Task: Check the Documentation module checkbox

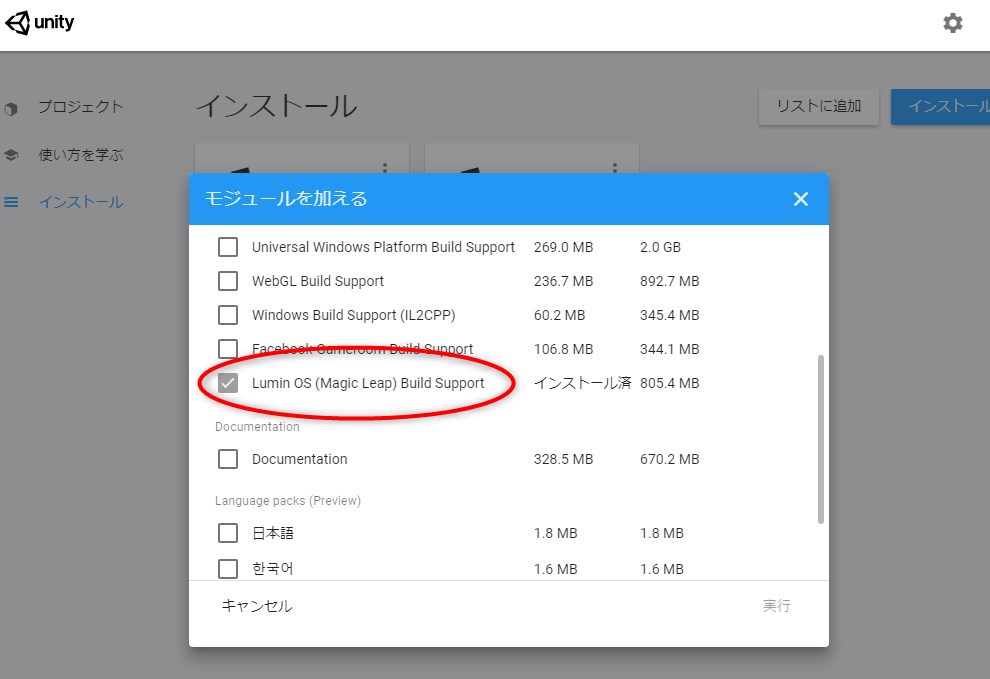Action: pyautogui.click(x=228, y=459)
